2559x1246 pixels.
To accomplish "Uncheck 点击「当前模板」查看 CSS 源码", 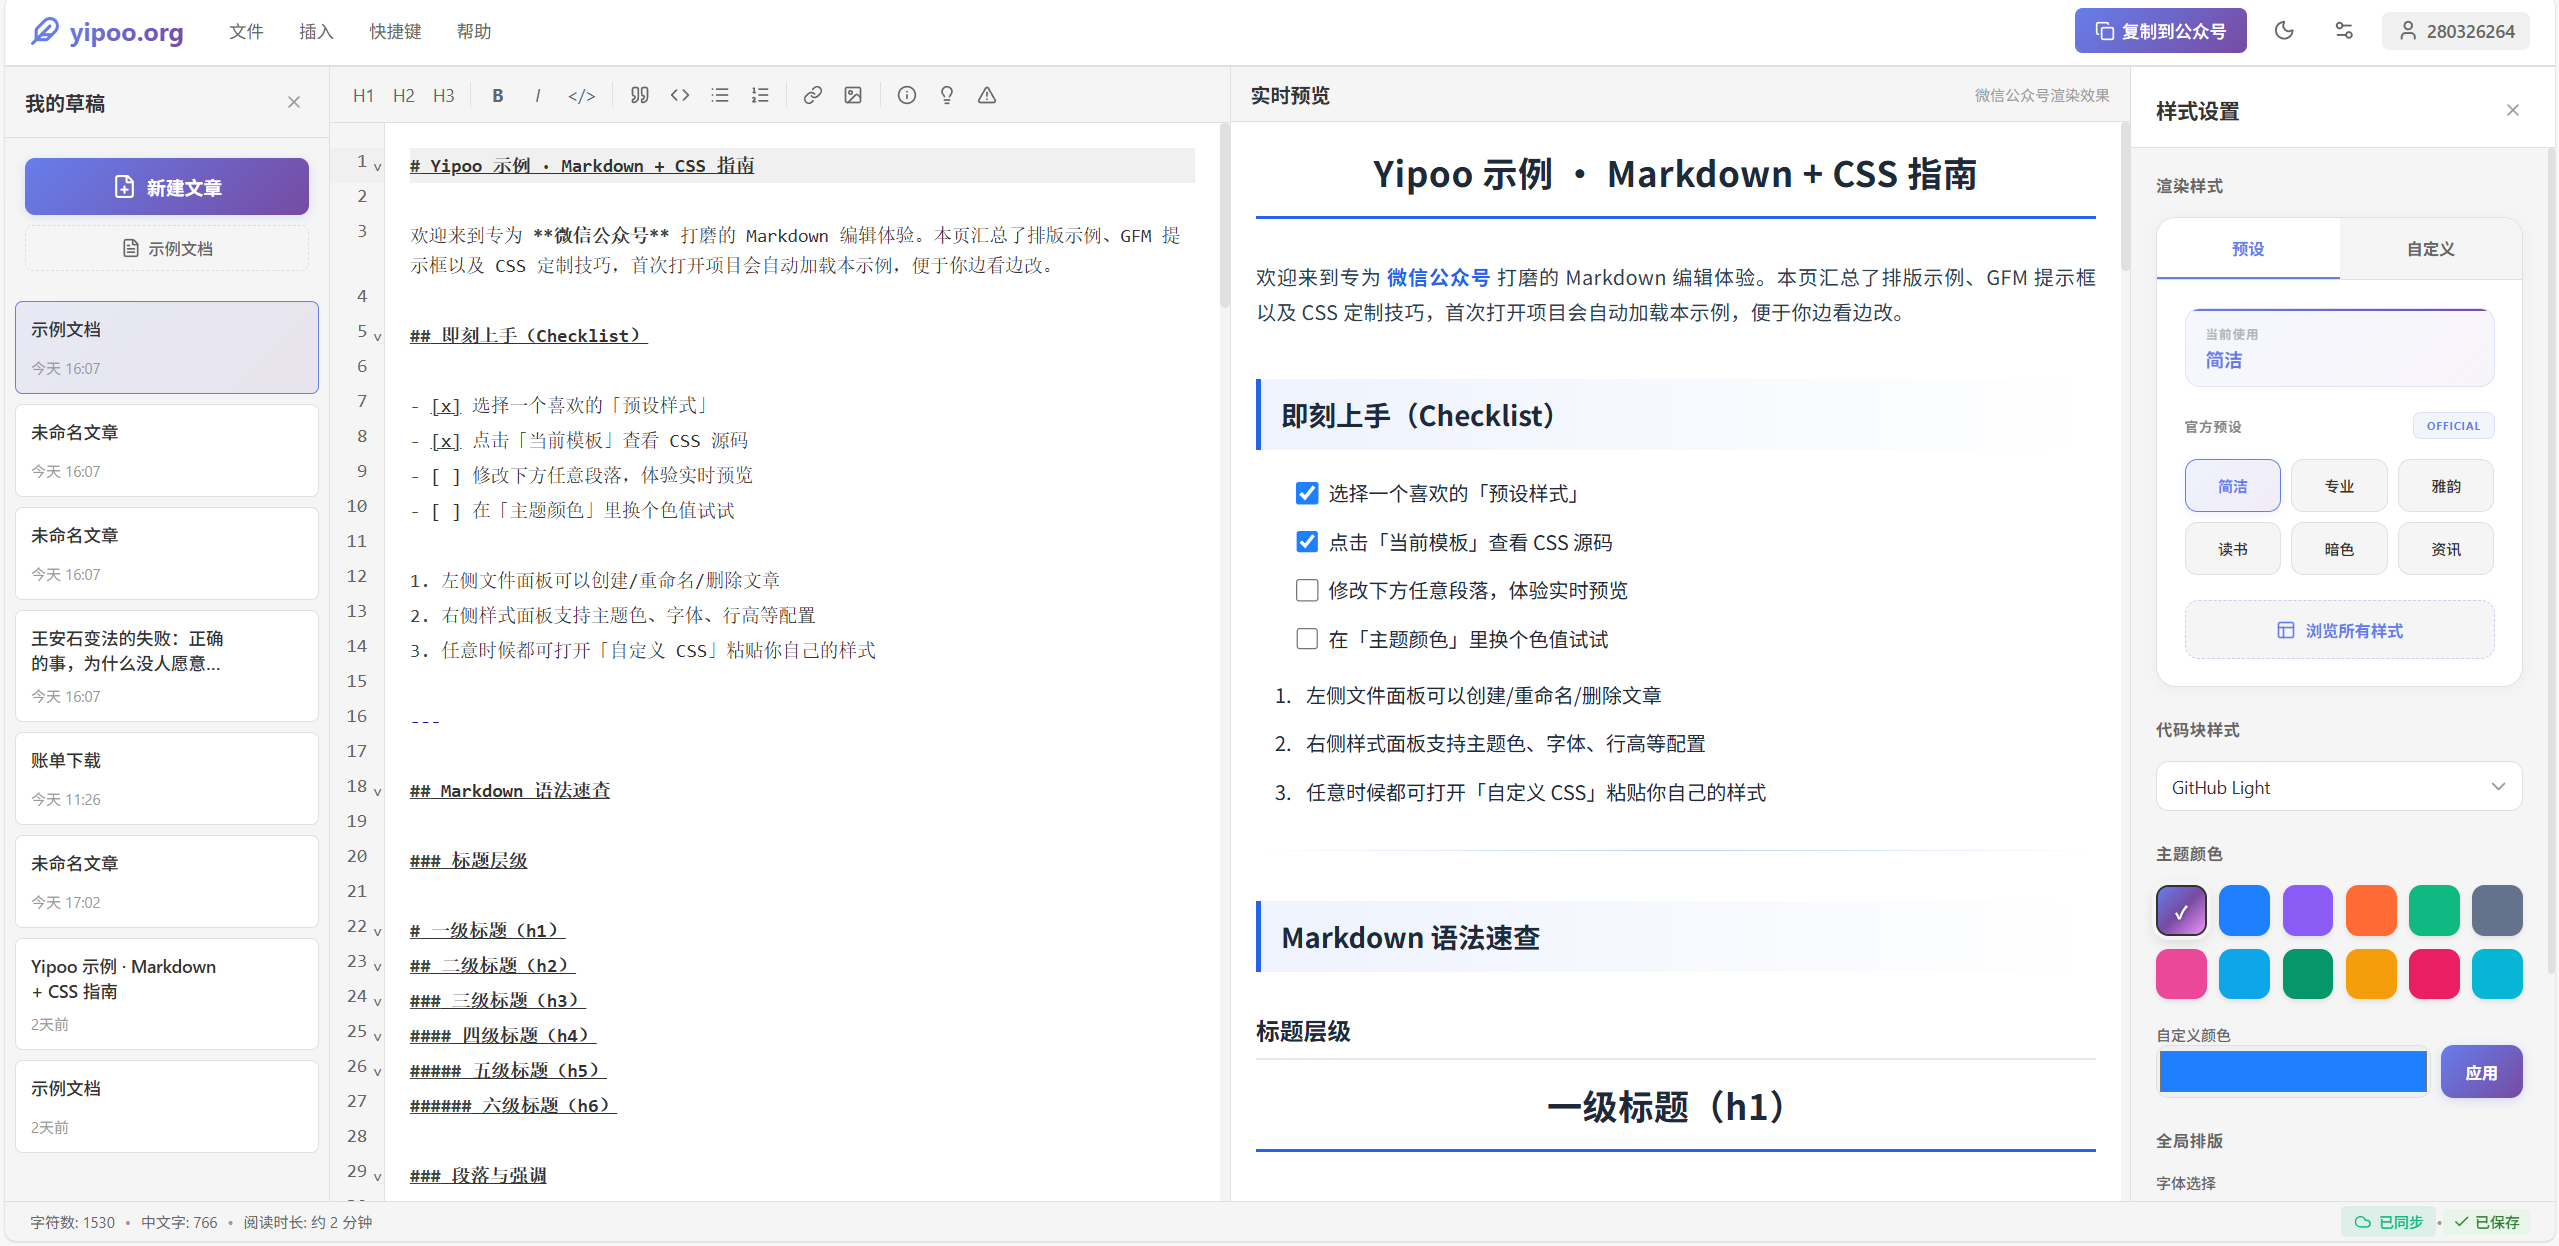I will click(x=1307, y=541).
